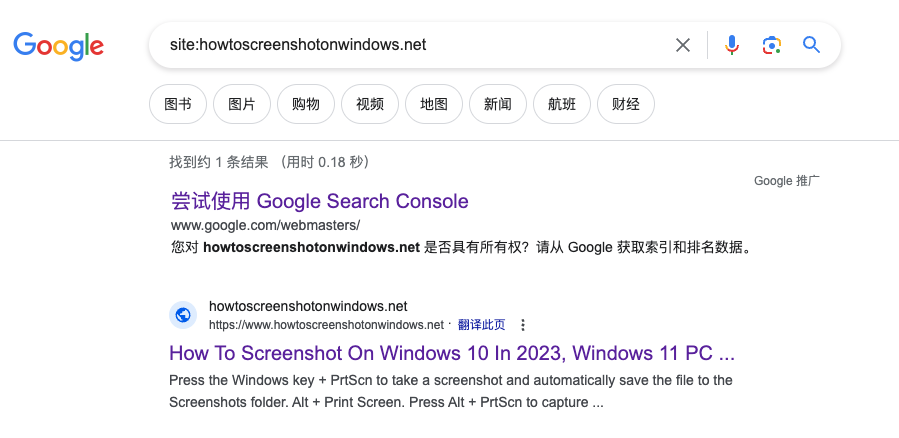Viewport: 899px width, 438px height.
Task: Switch to the 购物 filter
Action: click(x=306, y=104)
